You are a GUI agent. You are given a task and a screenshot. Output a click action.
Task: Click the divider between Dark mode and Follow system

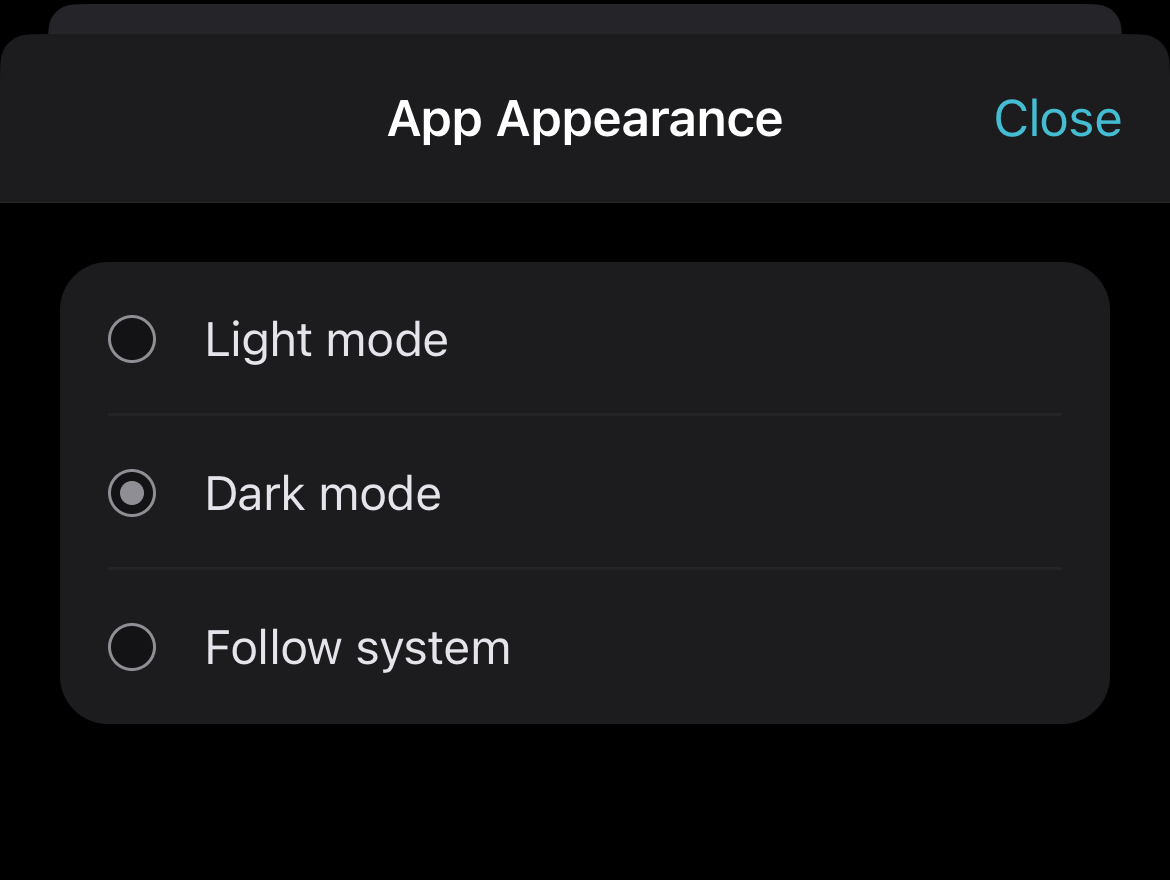(x=584, y=569)
